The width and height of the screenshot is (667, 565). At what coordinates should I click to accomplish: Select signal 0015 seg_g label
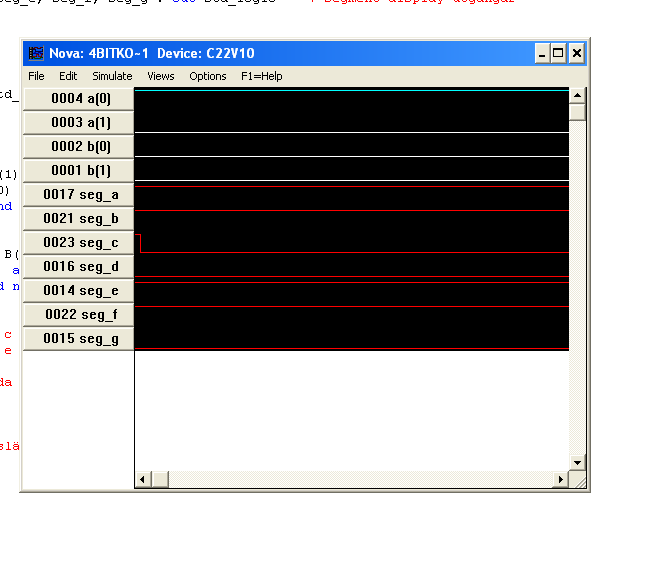[79, 338]
